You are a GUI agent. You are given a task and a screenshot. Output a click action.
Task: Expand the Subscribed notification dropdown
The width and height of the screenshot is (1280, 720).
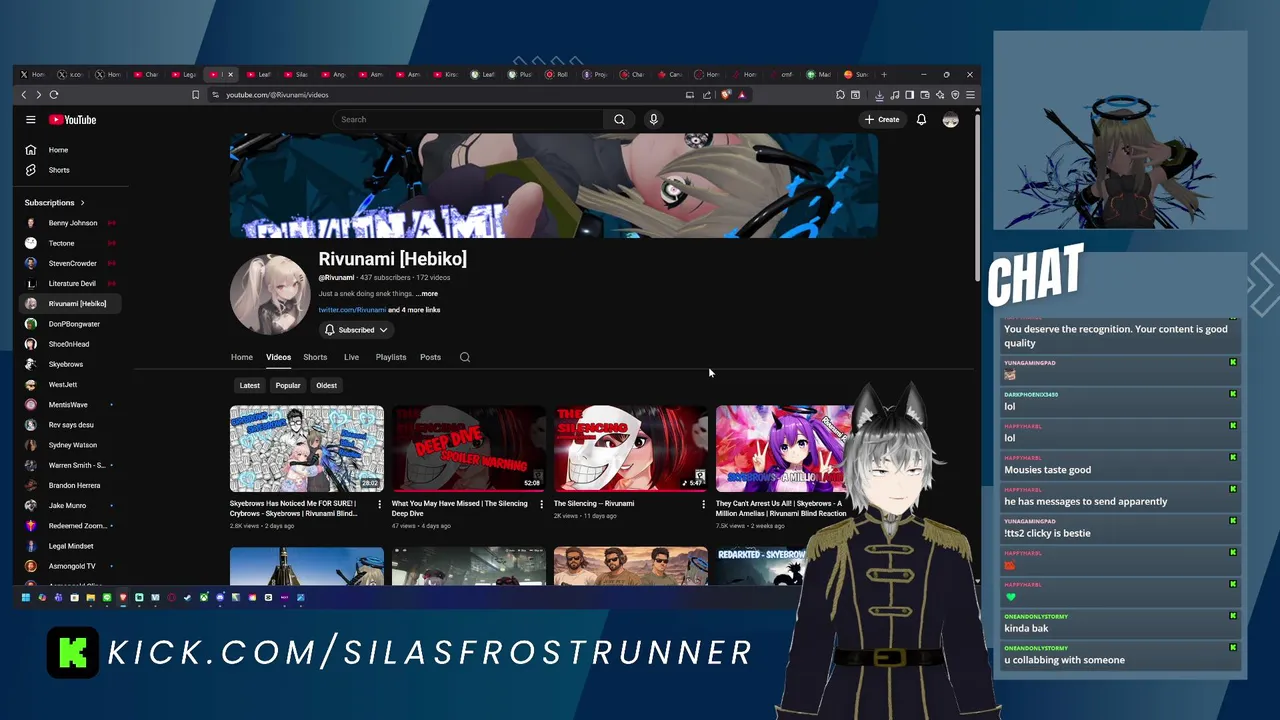pyautogui.click(x=356, y=330)
